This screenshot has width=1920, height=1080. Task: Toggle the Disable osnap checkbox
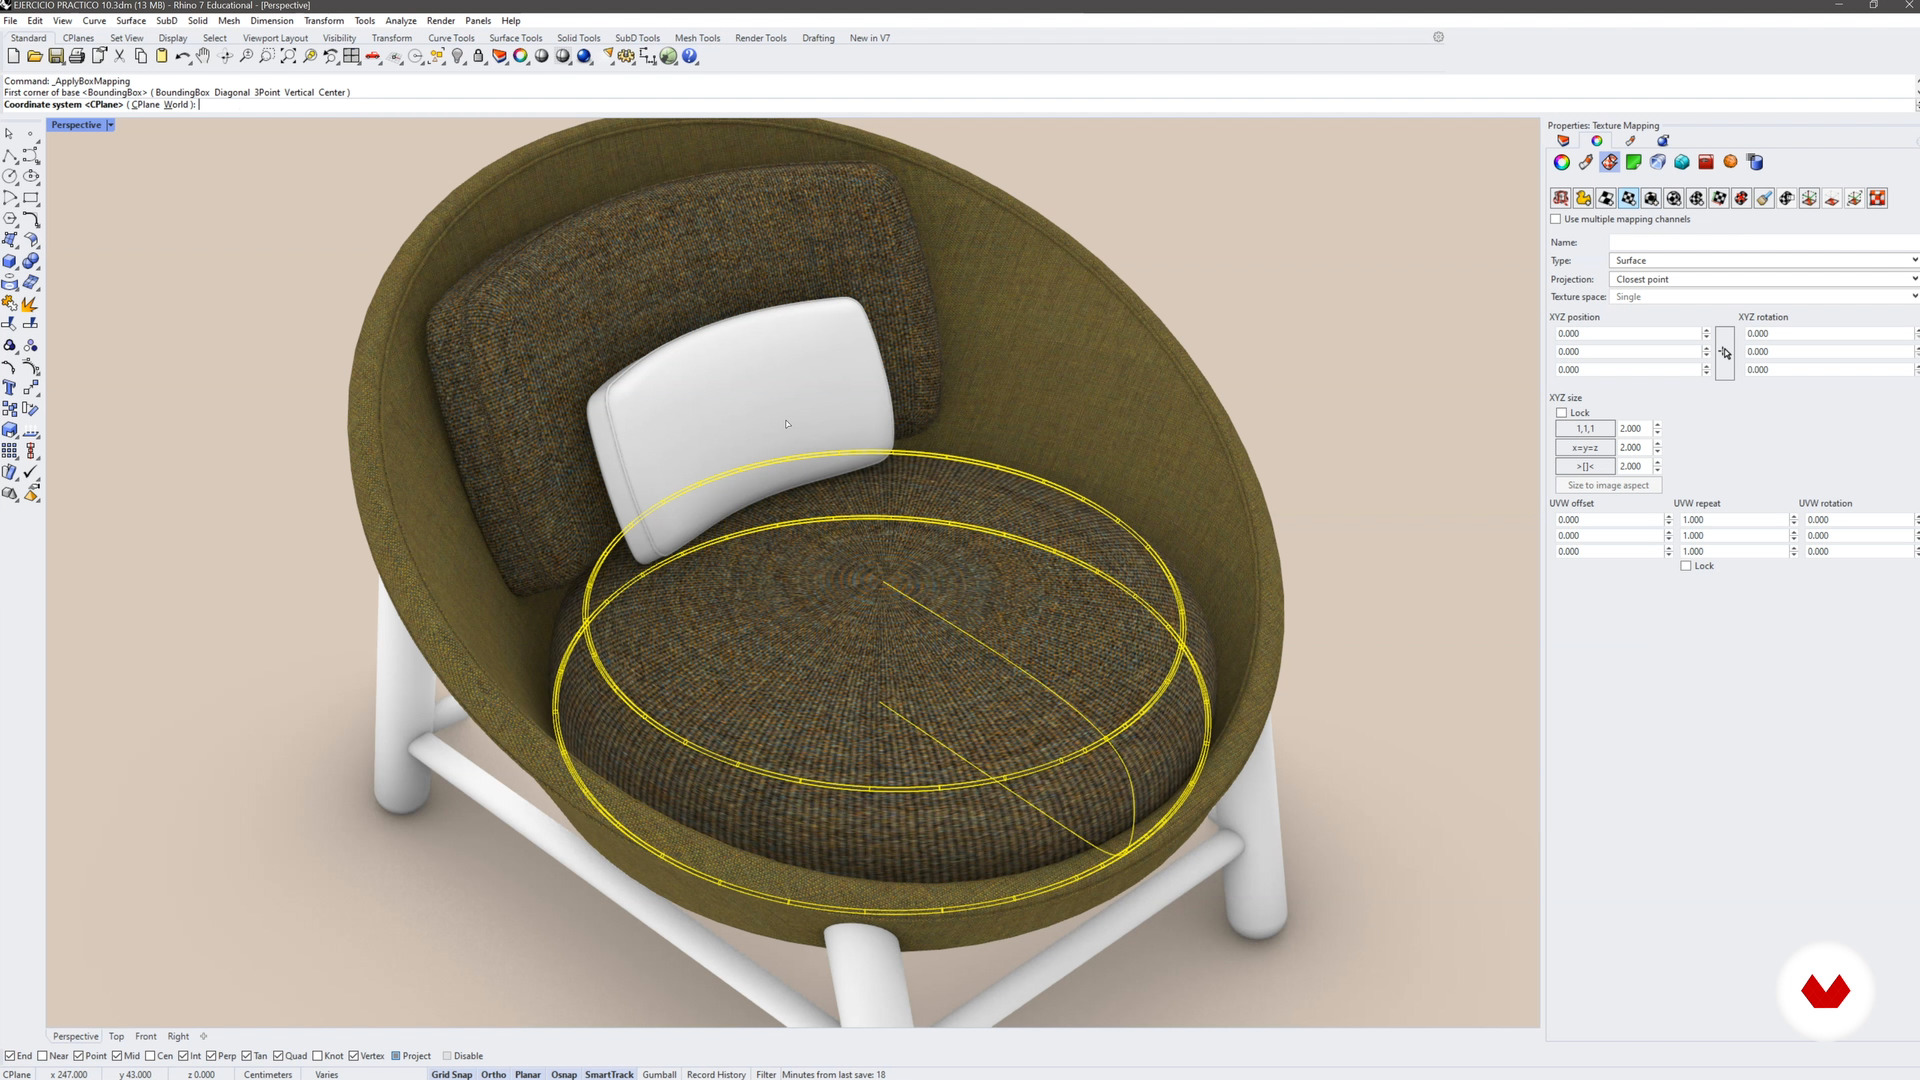[x=447, y=1056]
